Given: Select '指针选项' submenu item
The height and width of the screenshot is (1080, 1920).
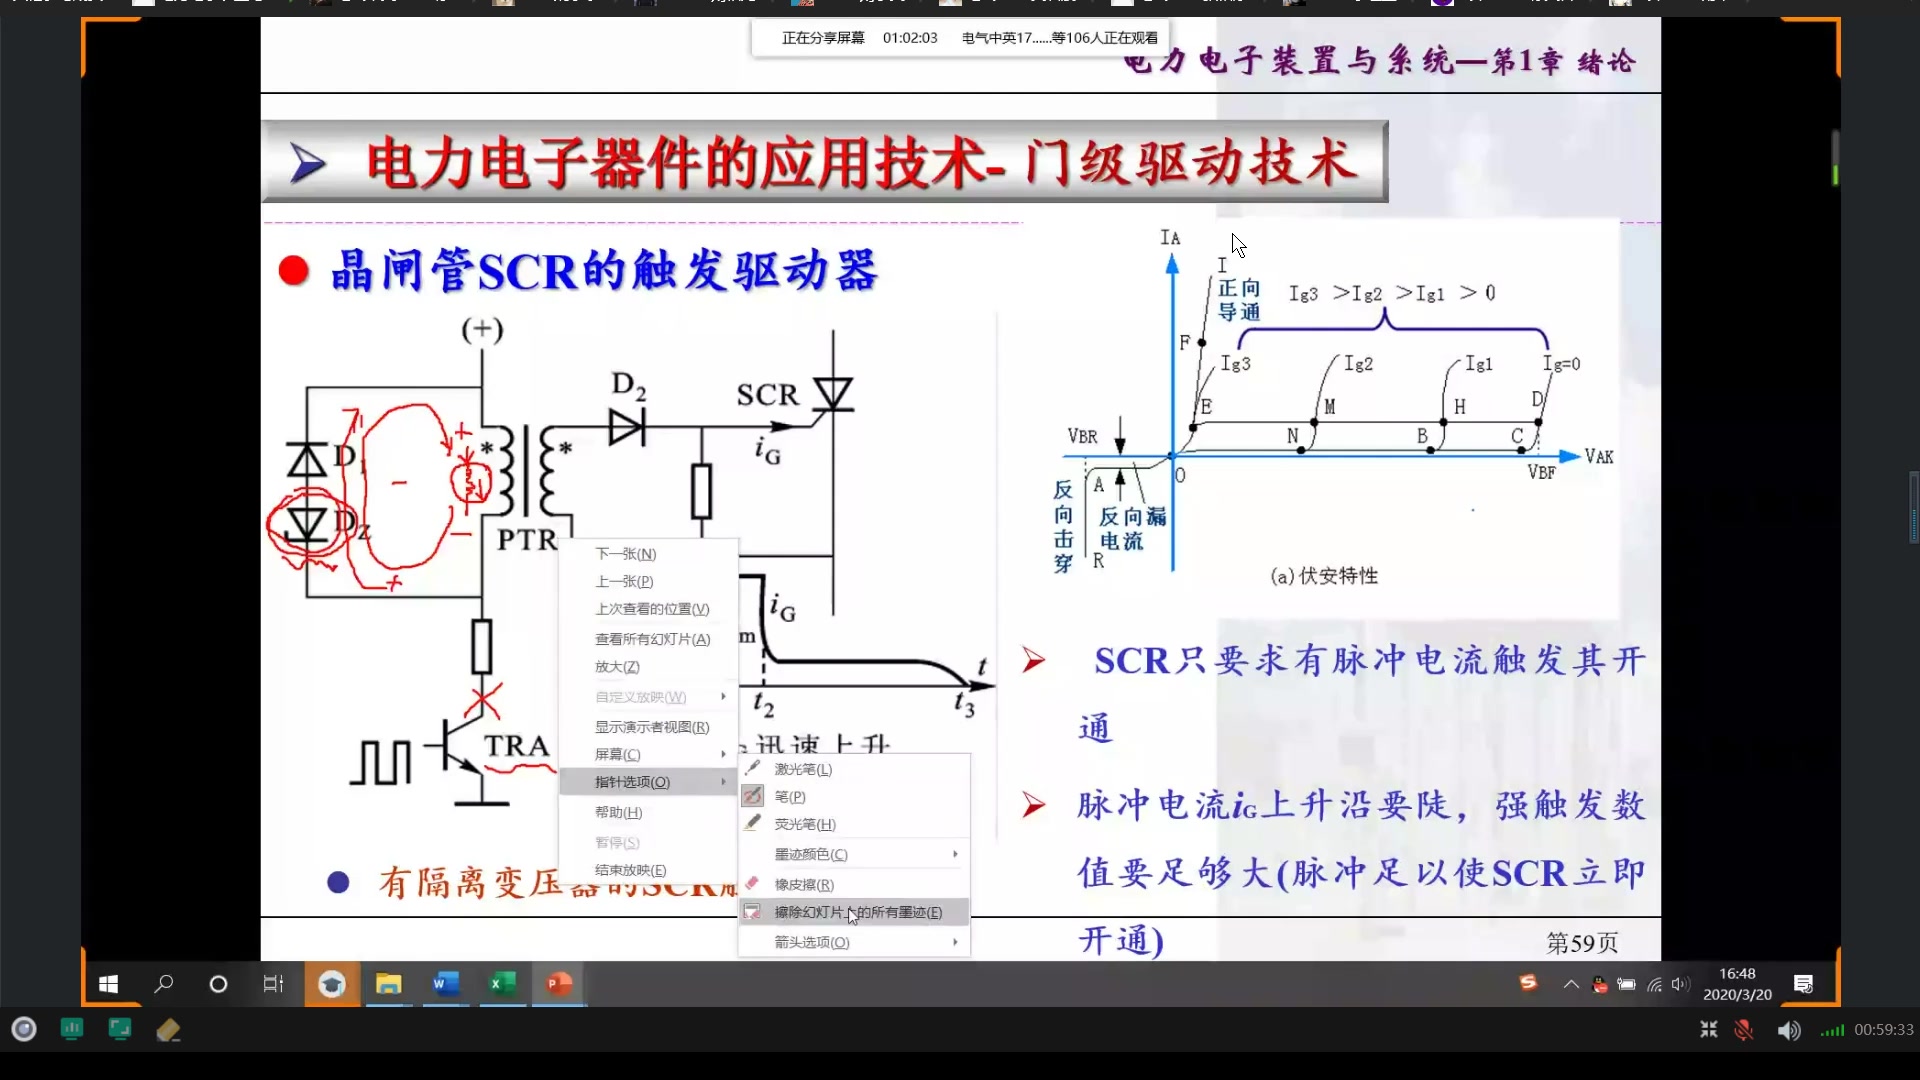Looking at the screenshot, I should click(x=632, y=782).
